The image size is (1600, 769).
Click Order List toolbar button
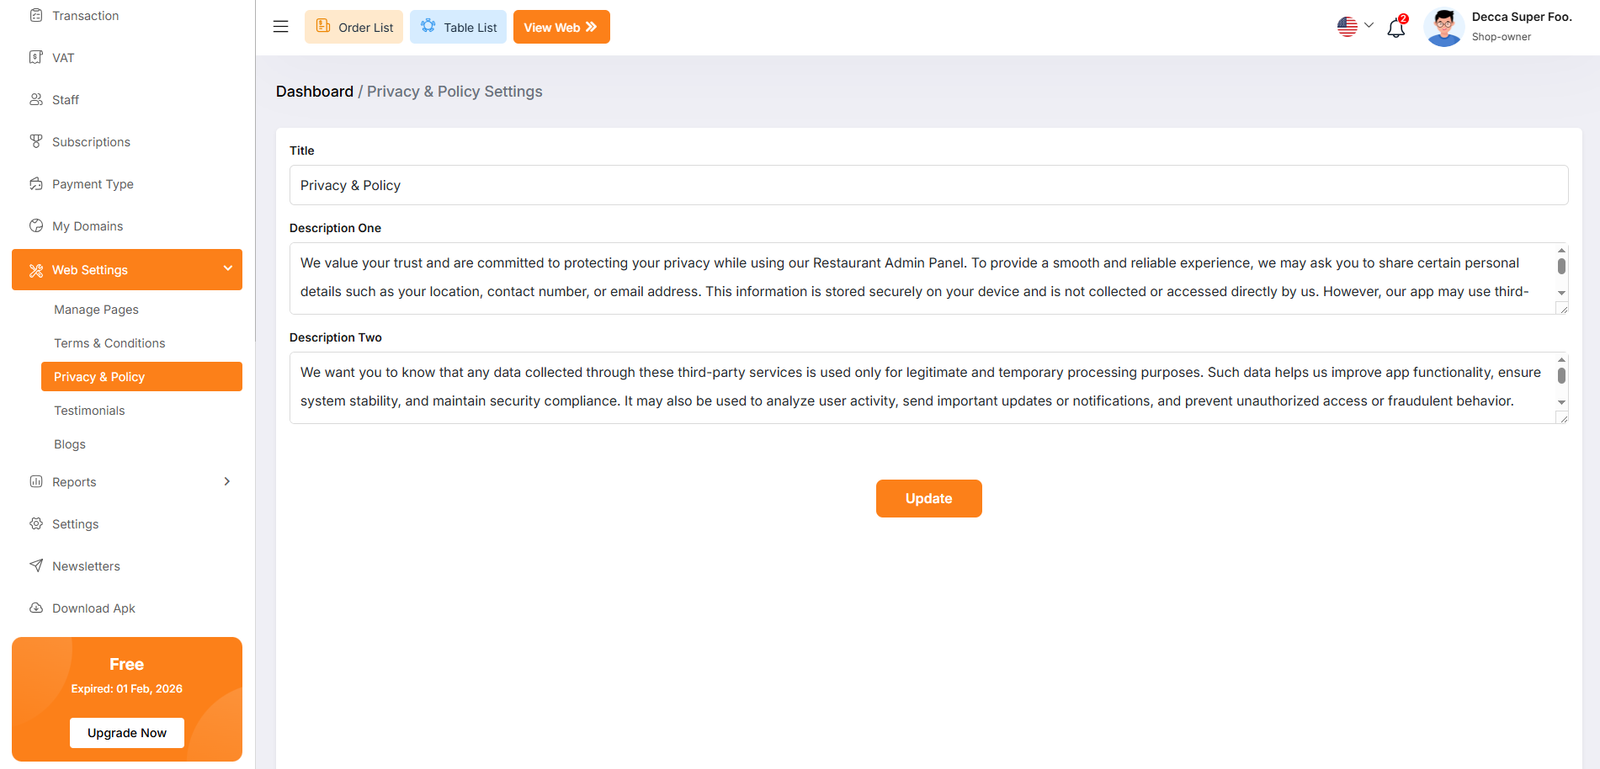(x=354, y=27)
